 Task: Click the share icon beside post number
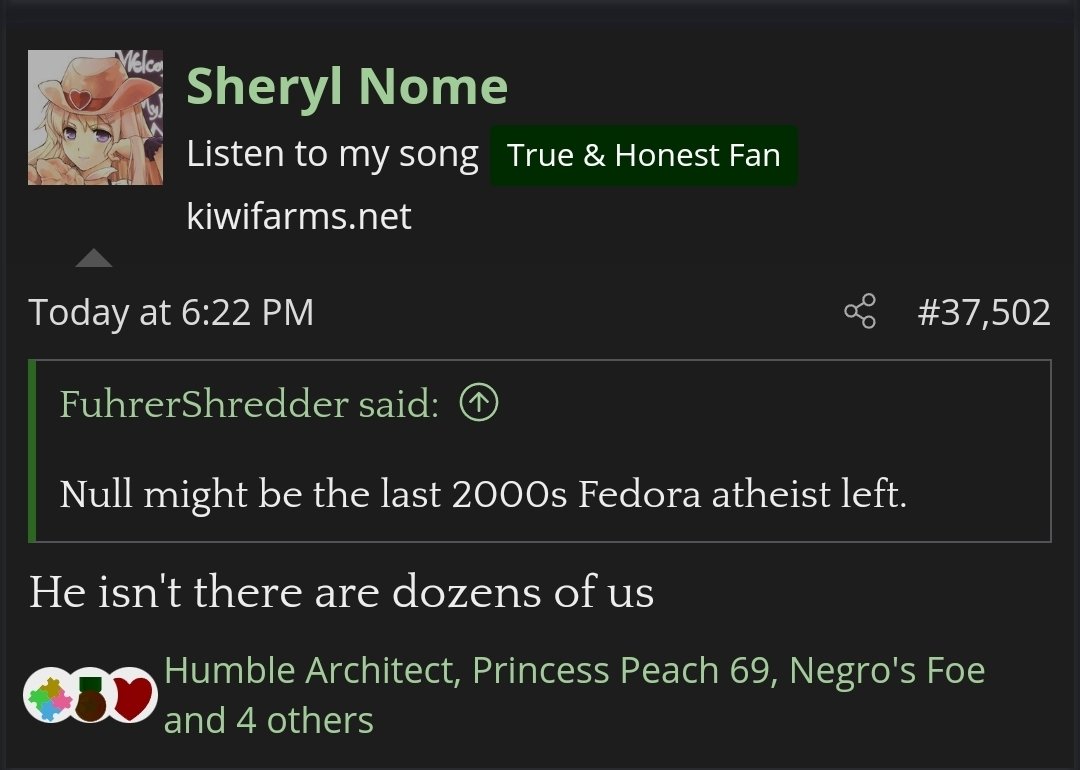(x=860, y=312)
